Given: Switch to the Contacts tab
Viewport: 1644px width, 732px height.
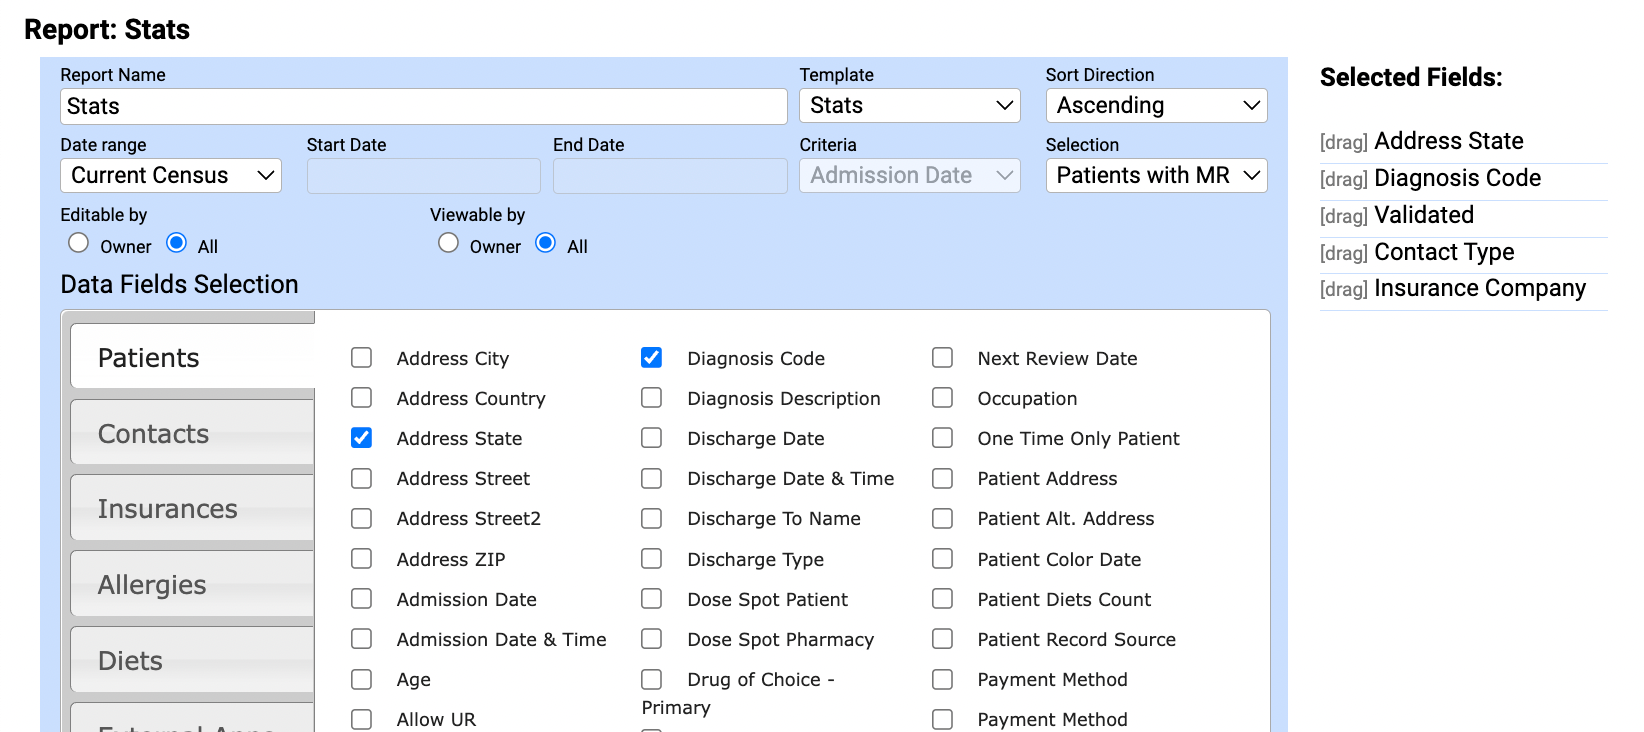Looking at the screenshot, I should point(192,434).
